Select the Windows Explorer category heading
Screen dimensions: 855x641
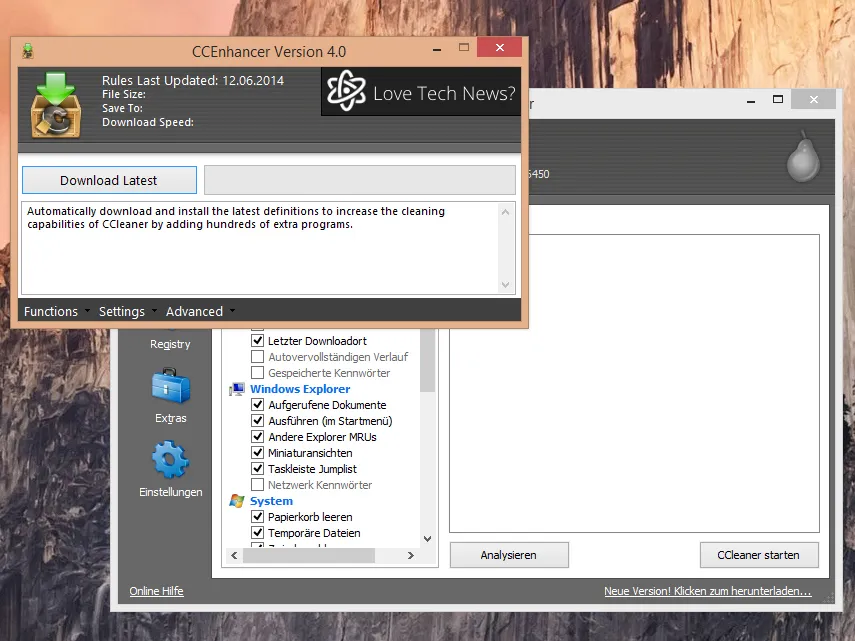[300, 389]
